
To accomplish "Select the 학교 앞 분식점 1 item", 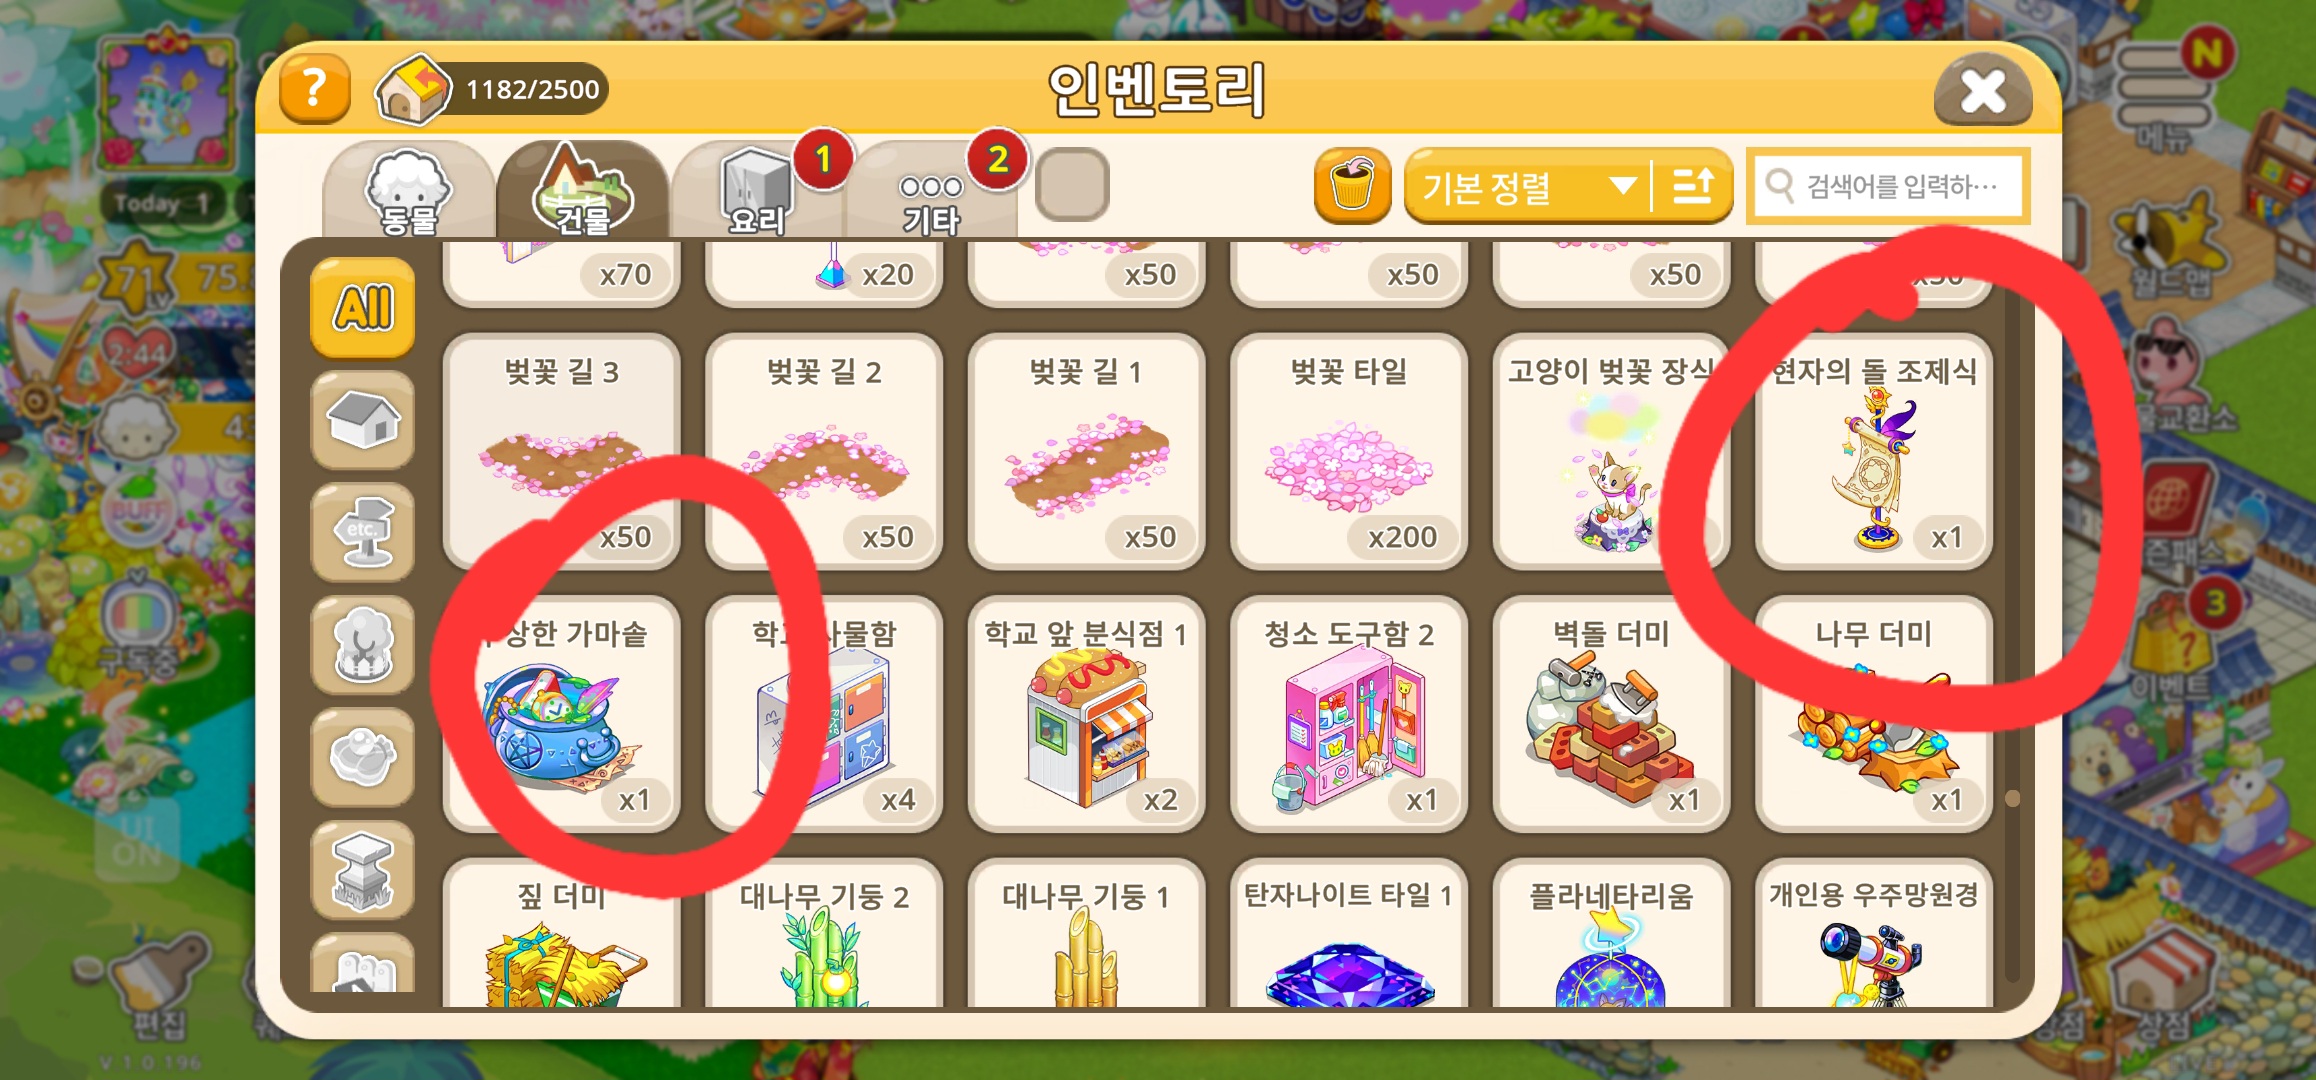I will (1086, 714).
